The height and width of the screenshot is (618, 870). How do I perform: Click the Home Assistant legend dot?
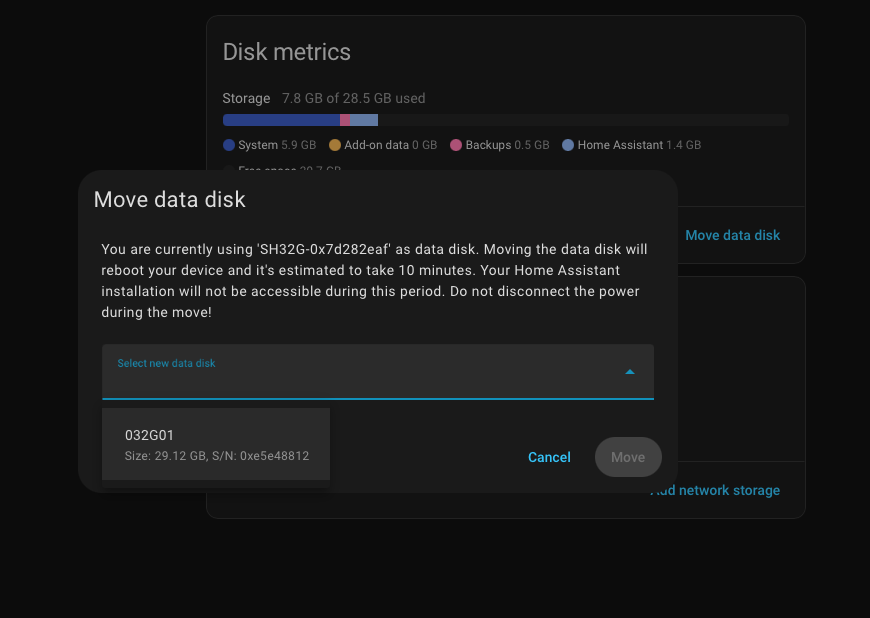(x=568, y=145)
